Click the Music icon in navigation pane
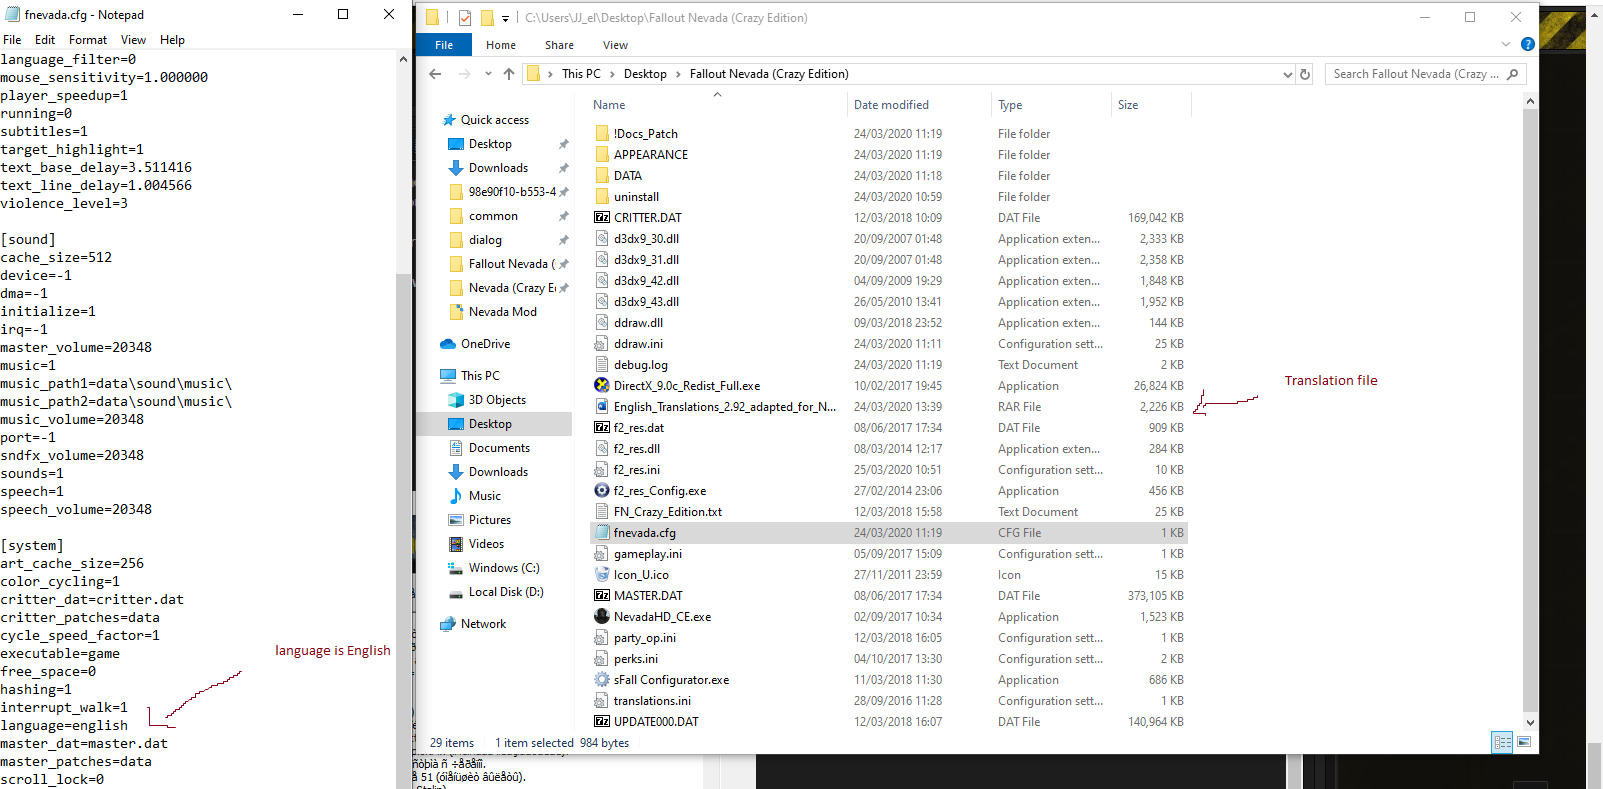The image size is (1603, 789). 456,496
